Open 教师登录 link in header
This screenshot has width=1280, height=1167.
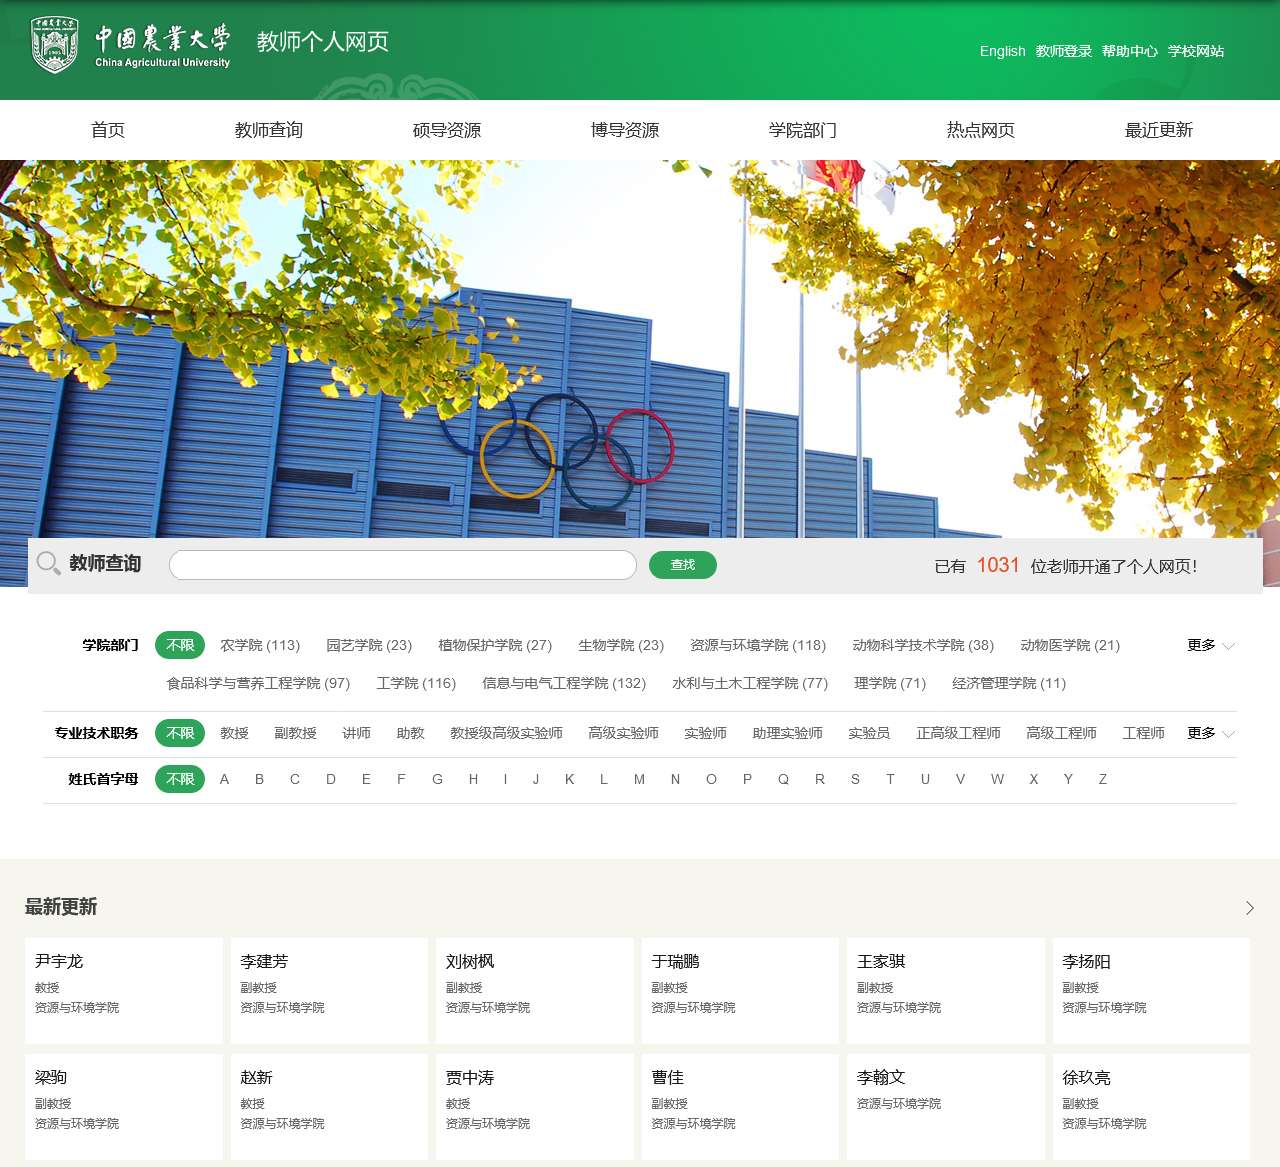(x=1064, y=51)
